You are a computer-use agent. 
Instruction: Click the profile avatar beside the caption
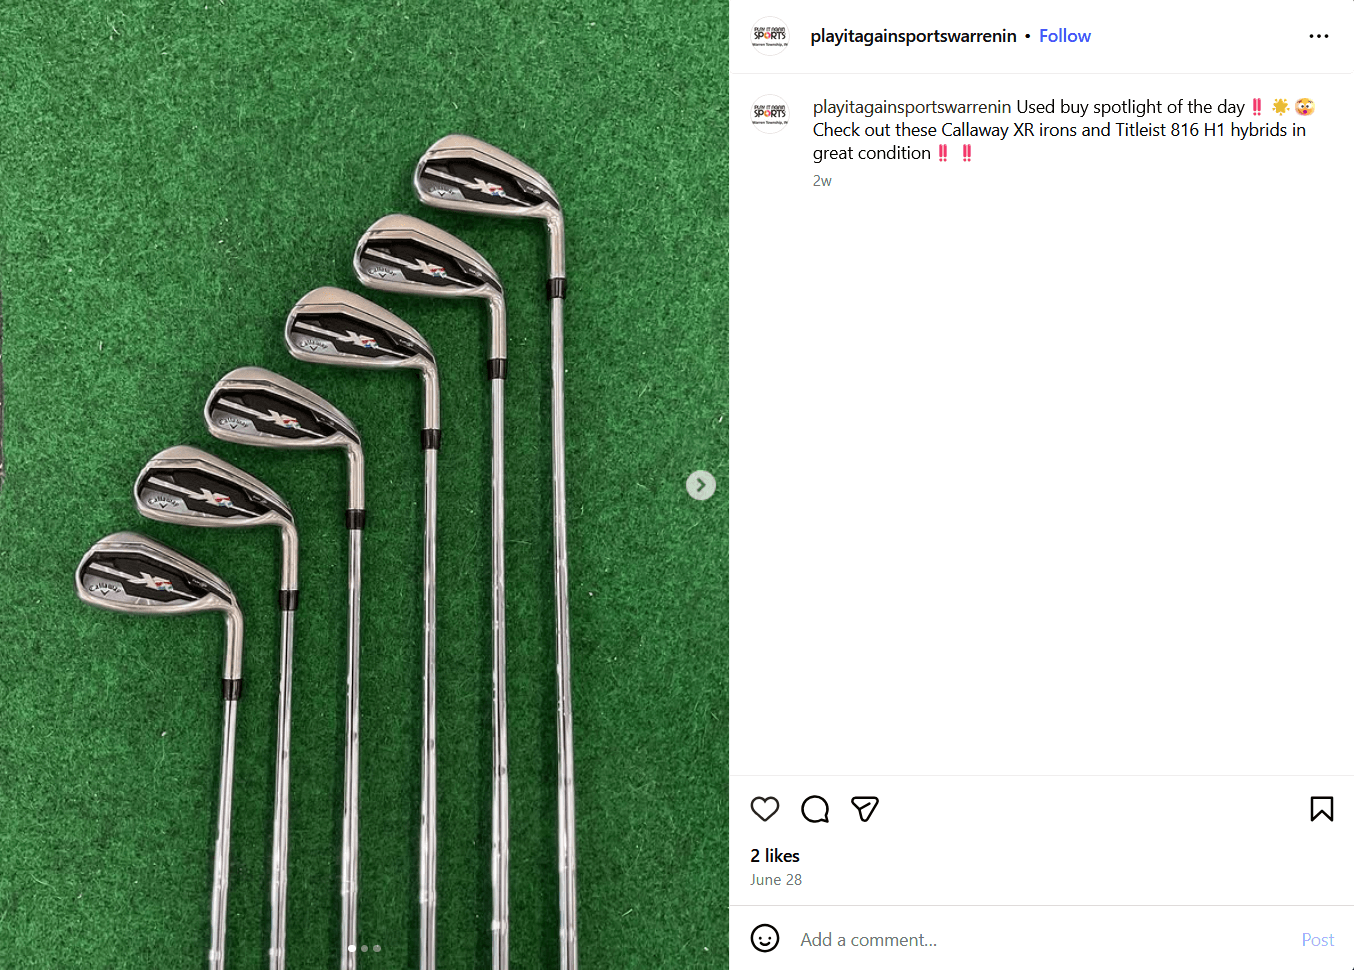pyautogui.click(x=770, y=114)
